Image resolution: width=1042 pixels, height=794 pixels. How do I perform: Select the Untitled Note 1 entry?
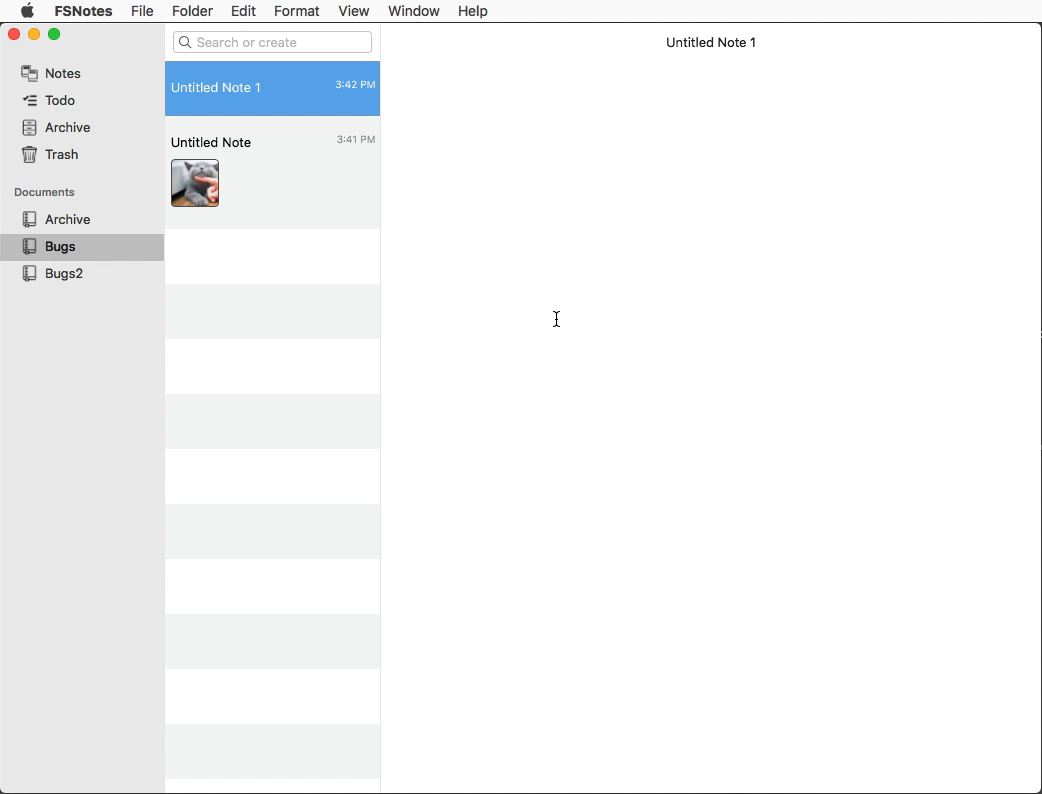(x=272, y=88)
